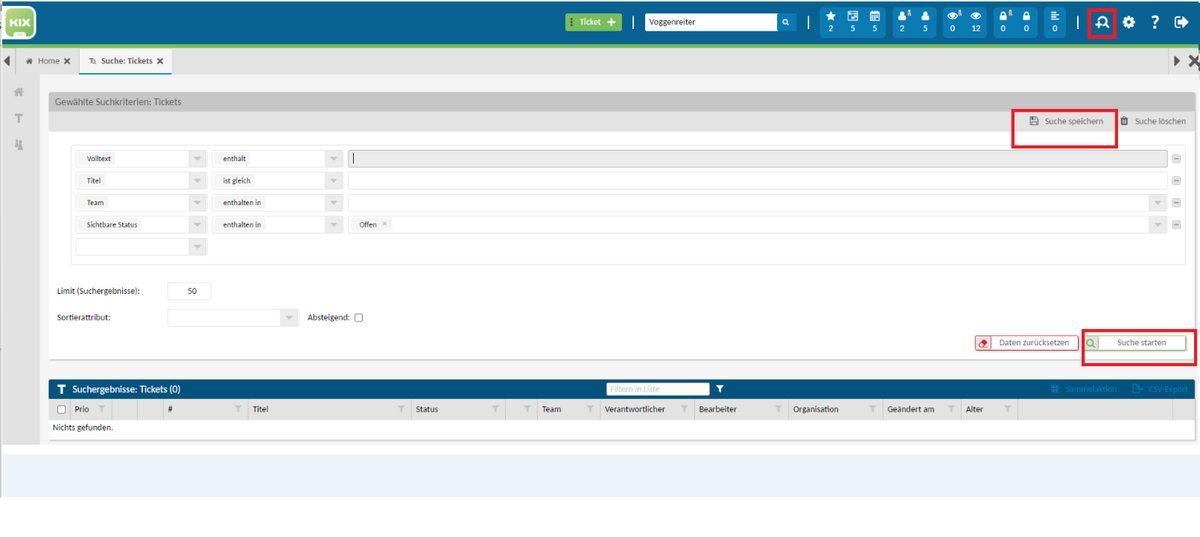Switch to the Home tab
This screenshot has width=1200, height=537.
(48, 61)
